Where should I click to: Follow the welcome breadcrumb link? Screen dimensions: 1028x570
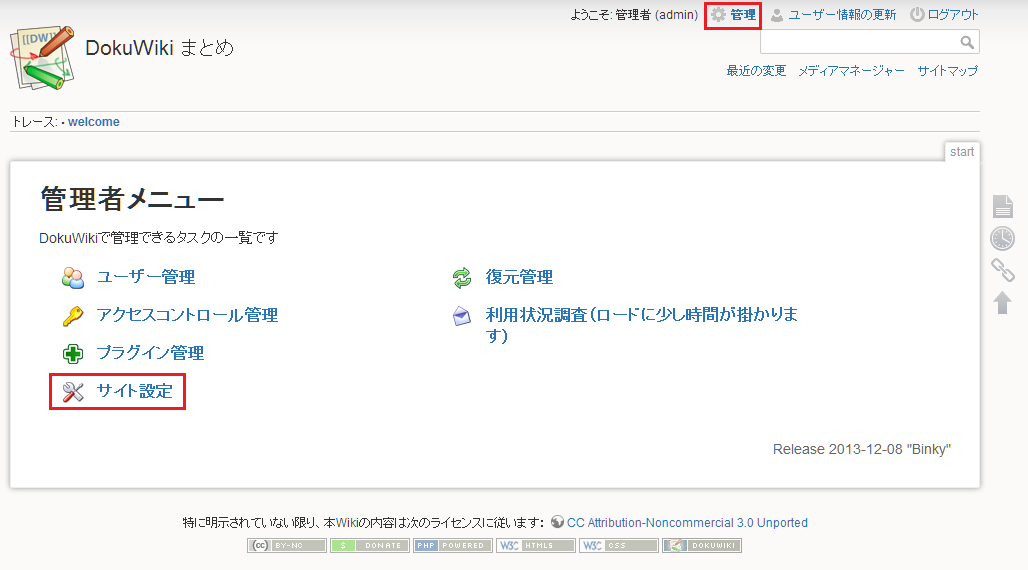pos(94,122)
